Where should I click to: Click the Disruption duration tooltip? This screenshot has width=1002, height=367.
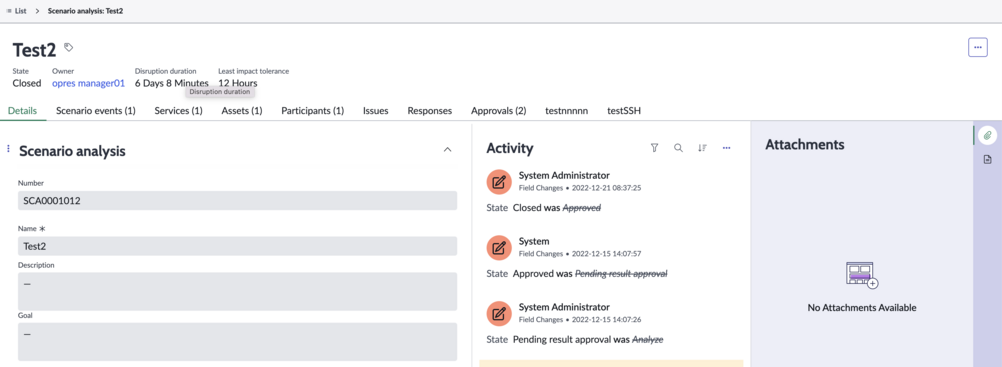click(219, 92)
